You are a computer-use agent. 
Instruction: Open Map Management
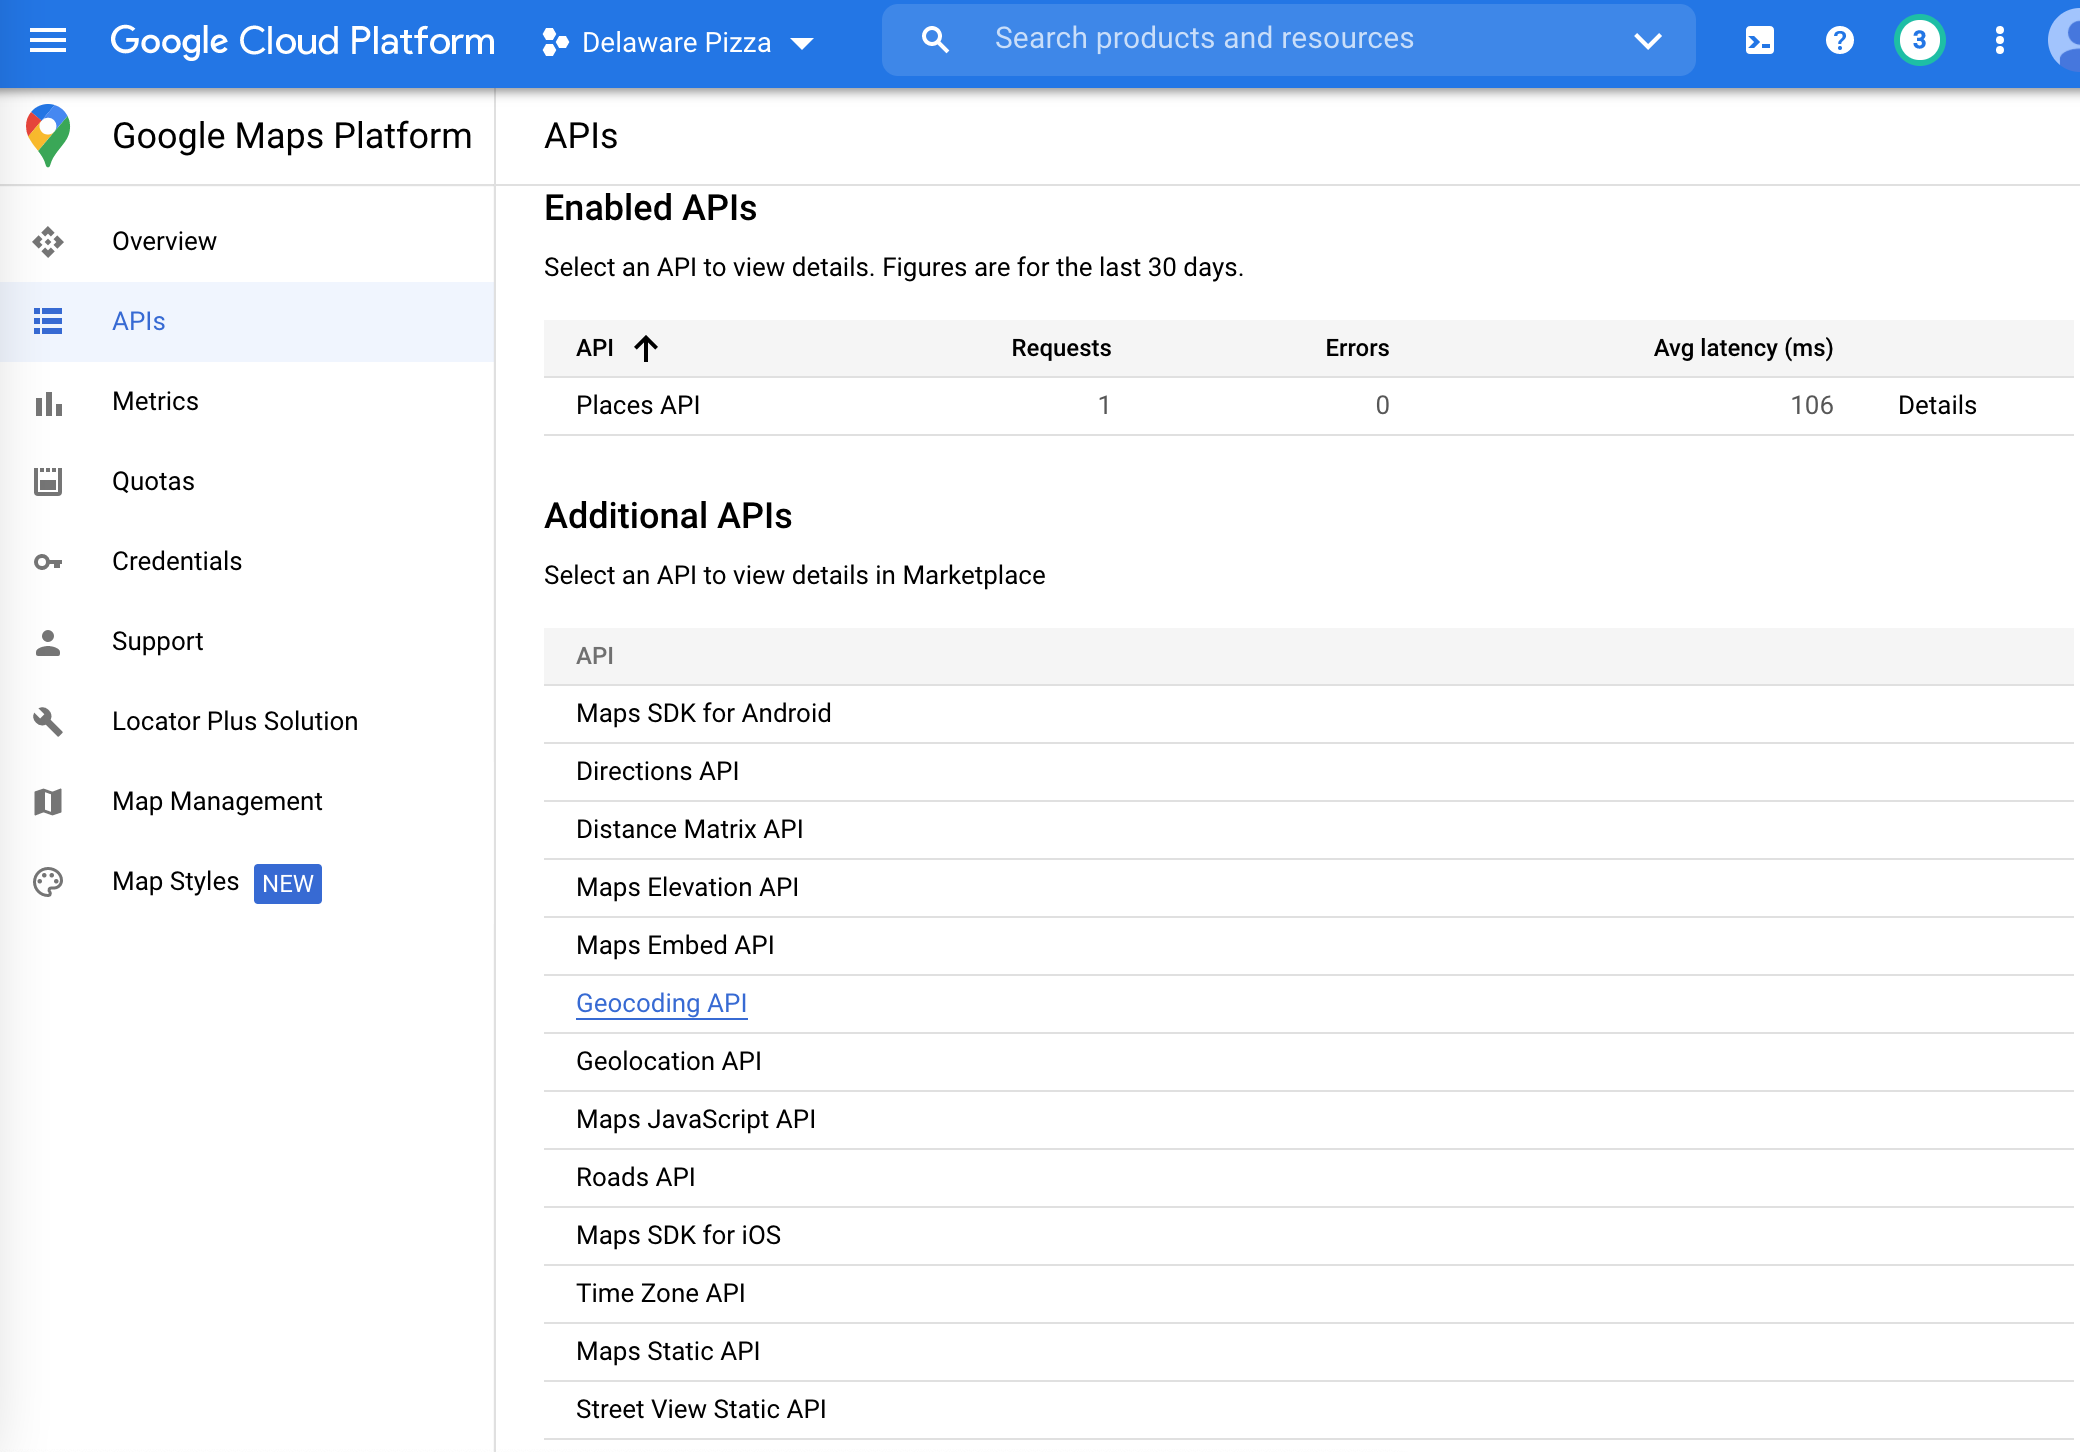(x=217, y=801)
